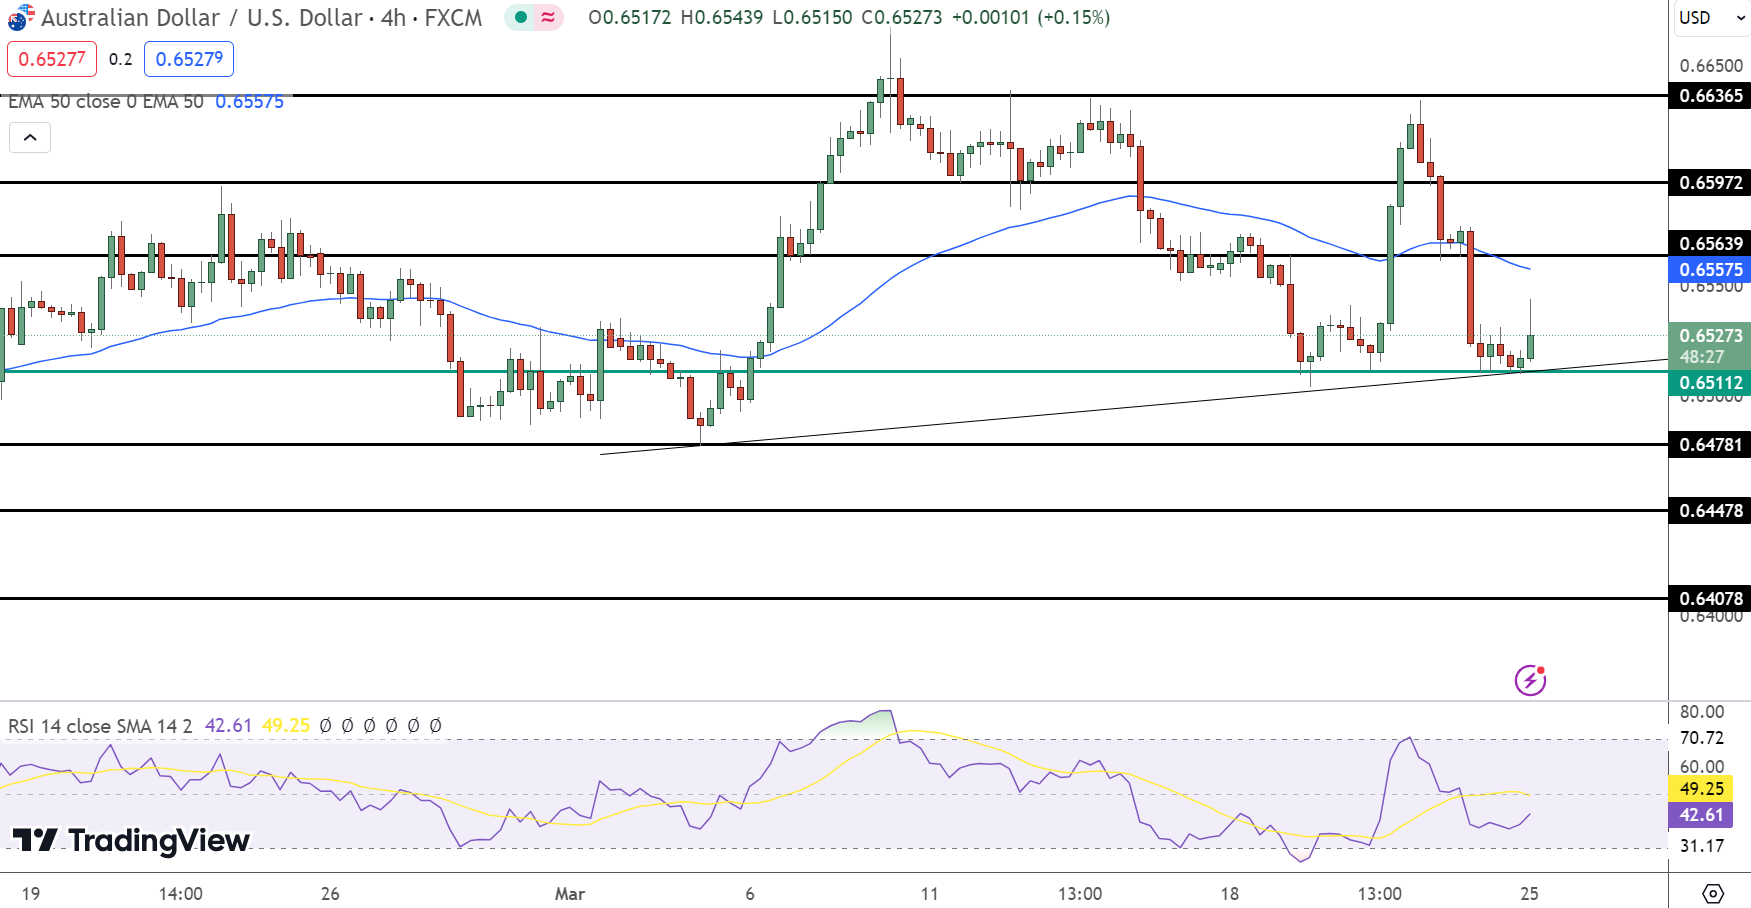Click the 14:00 label on time axis
Screen dimensions: 1751x908
coord(180,894)
